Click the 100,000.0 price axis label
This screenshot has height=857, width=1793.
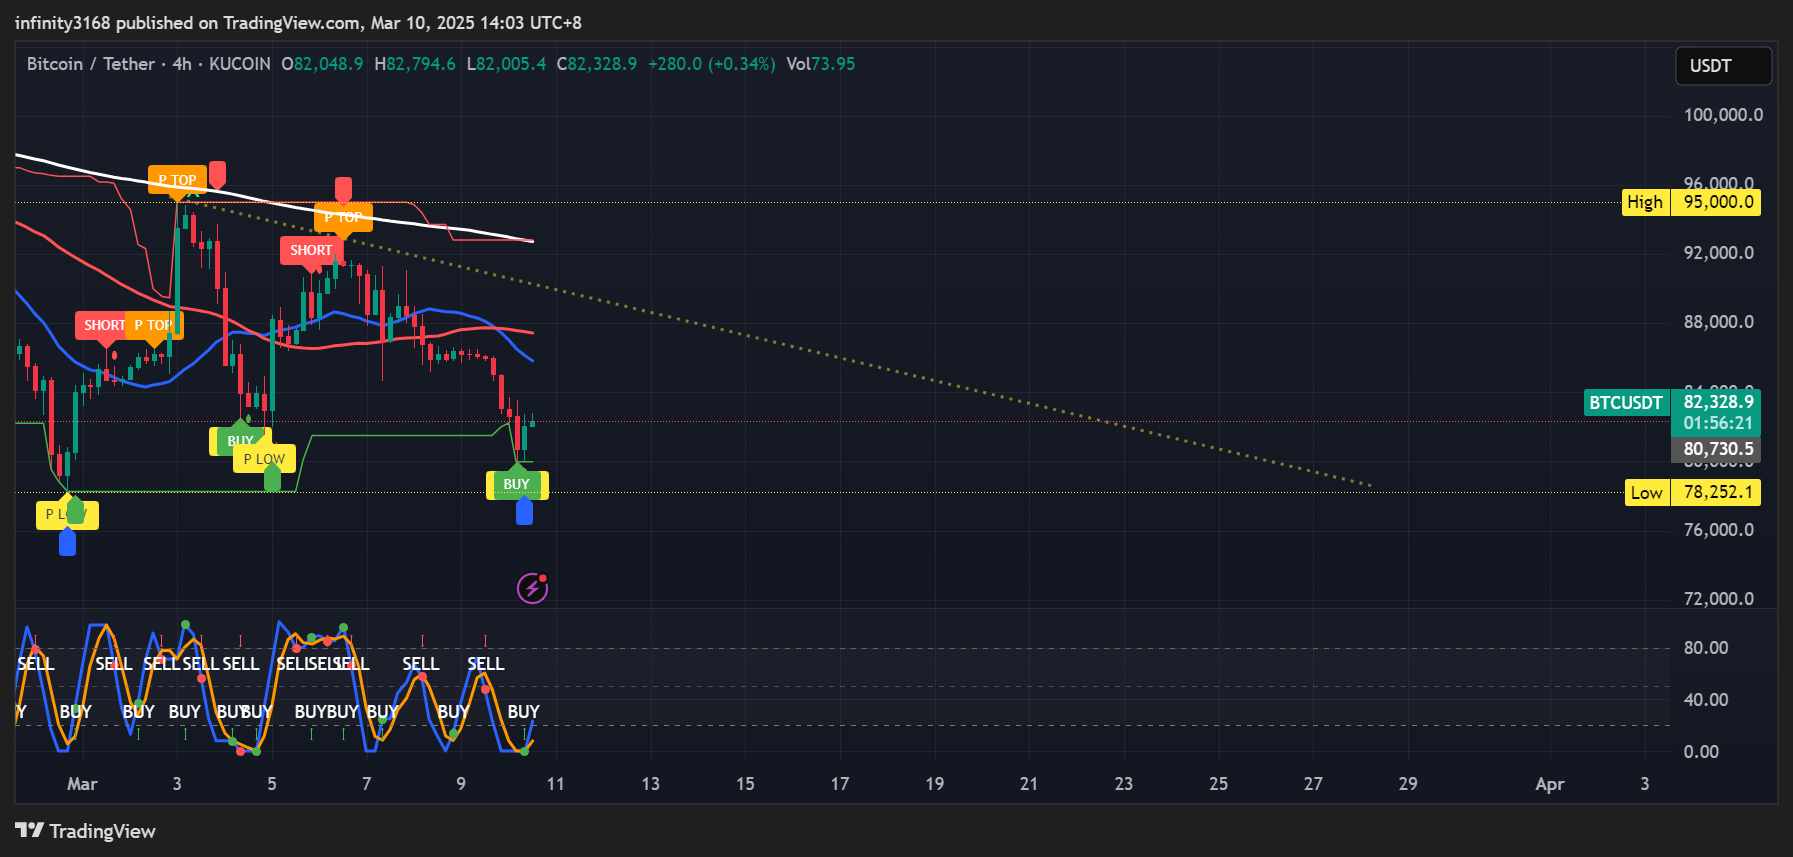1723,115
